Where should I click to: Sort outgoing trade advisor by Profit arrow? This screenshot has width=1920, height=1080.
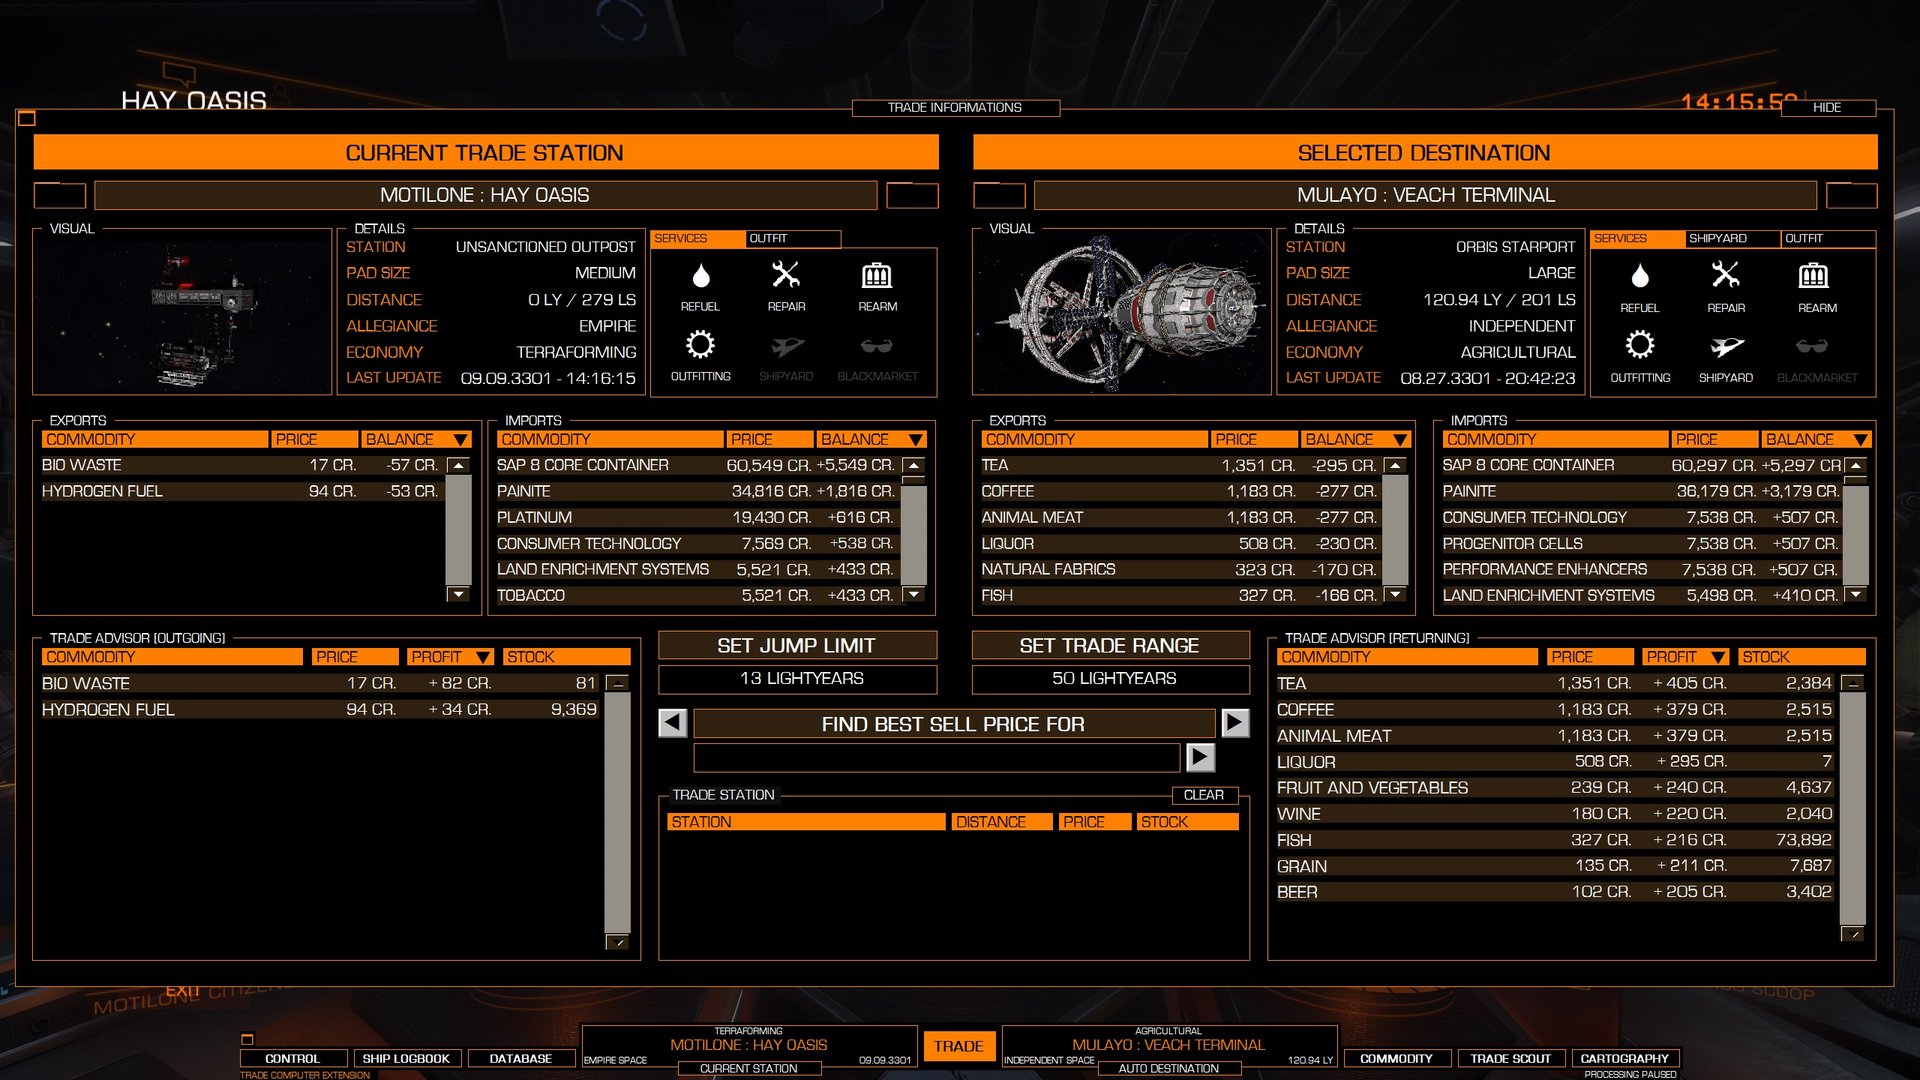pos(483,657)
